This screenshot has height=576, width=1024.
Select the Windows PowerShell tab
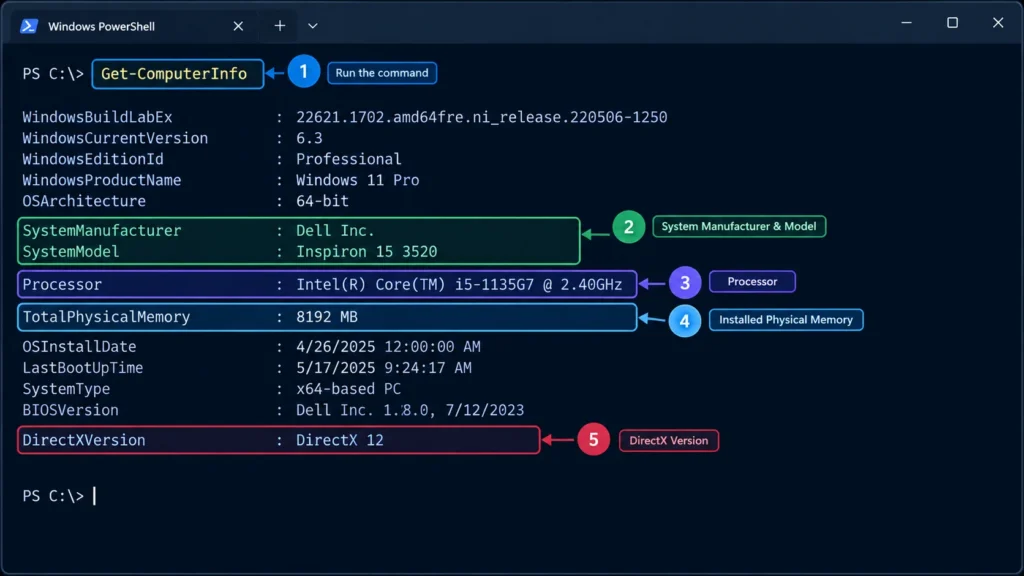(x=134, y=26)
